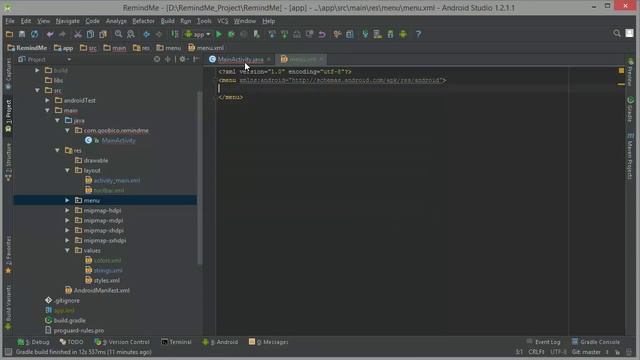Toggle the Terminal tool window
This screenshot has width=640, height=360.
point(176,342)
